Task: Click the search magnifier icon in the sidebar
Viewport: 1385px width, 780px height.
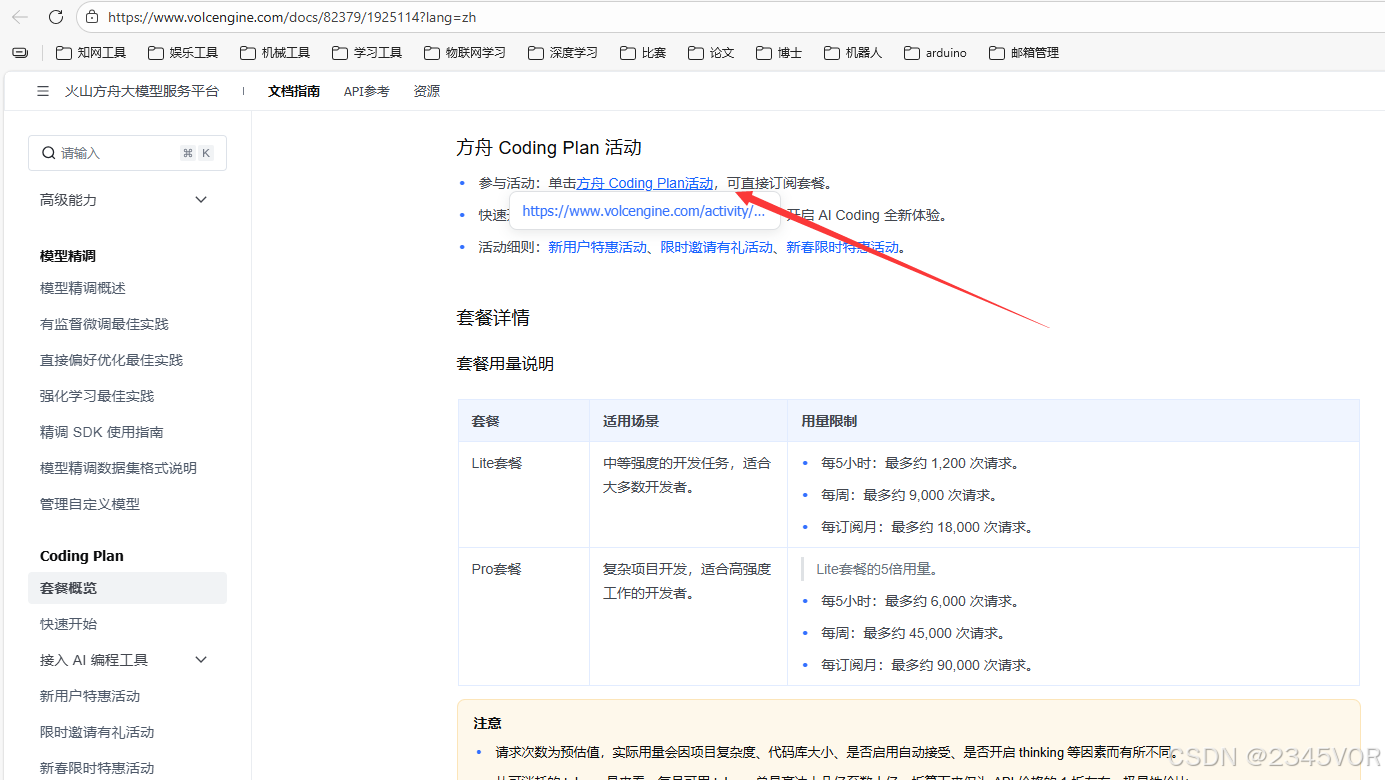Action: pyautogui.click(x=48, y=152)
